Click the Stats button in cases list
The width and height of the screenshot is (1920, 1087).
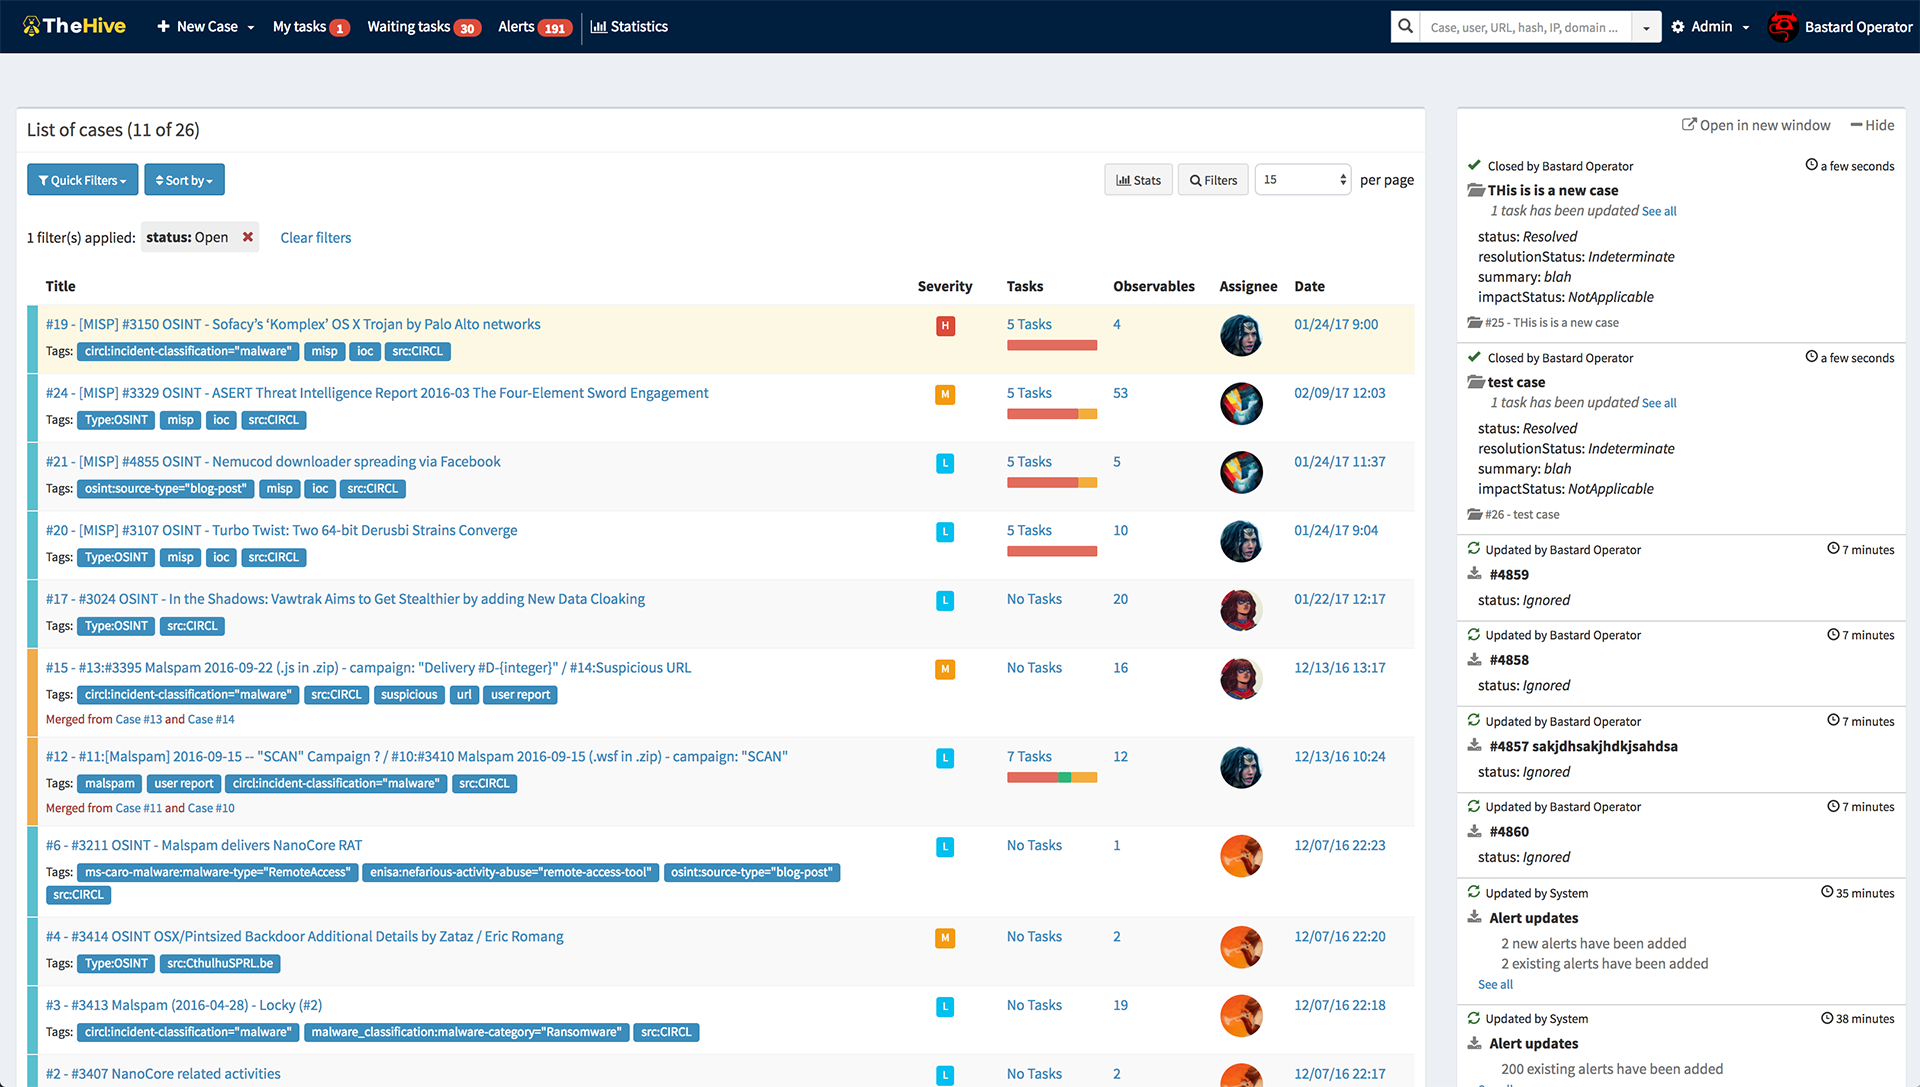click(x=1137, y=179)
